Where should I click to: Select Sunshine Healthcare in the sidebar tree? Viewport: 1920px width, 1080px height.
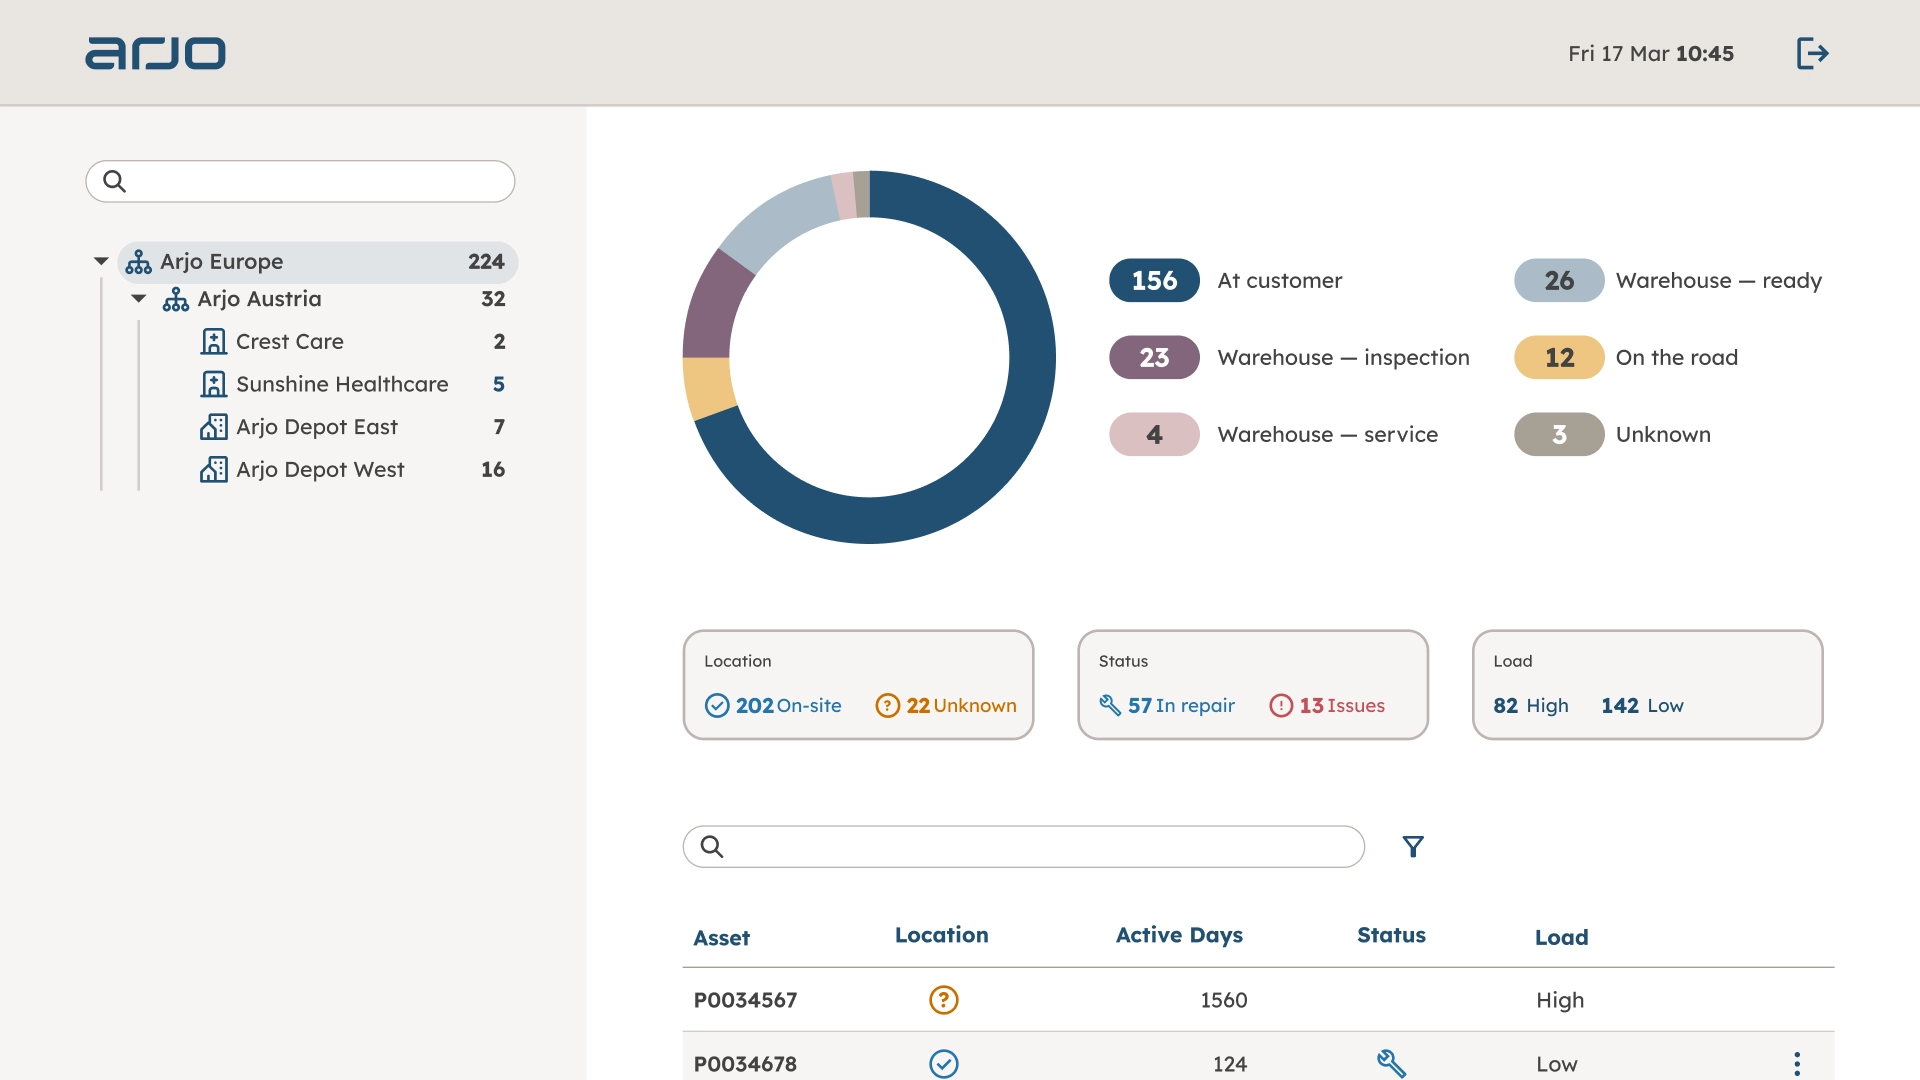tap(342, 383)
